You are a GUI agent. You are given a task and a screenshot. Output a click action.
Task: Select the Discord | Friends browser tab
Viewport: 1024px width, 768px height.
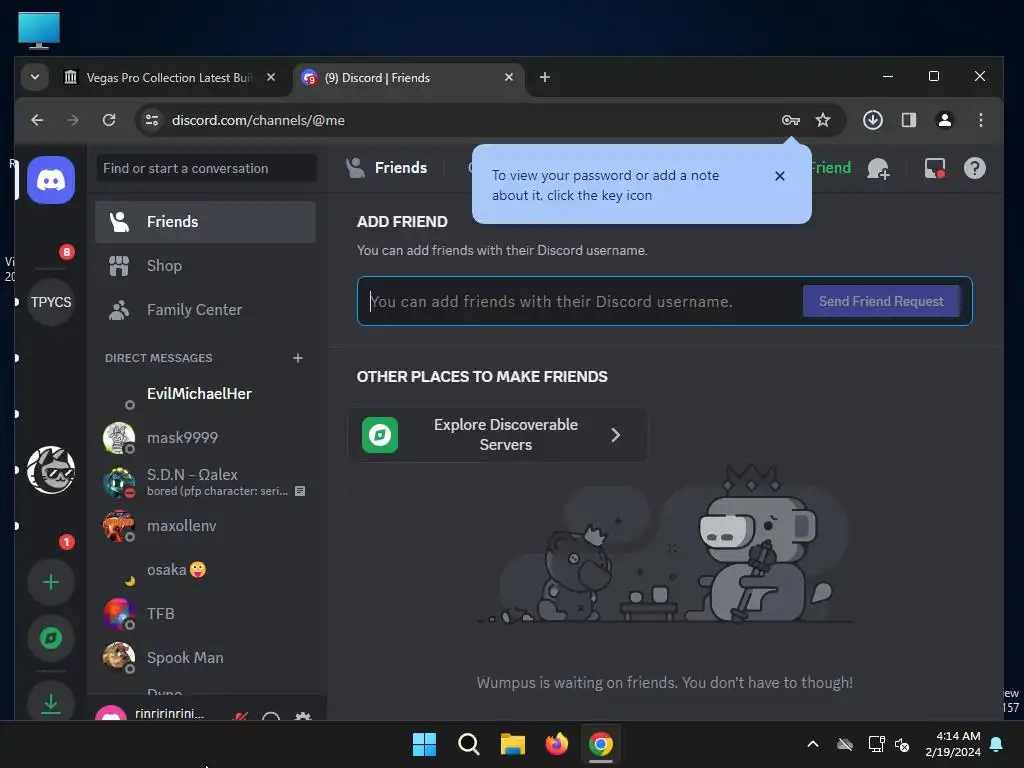point(409,78)
